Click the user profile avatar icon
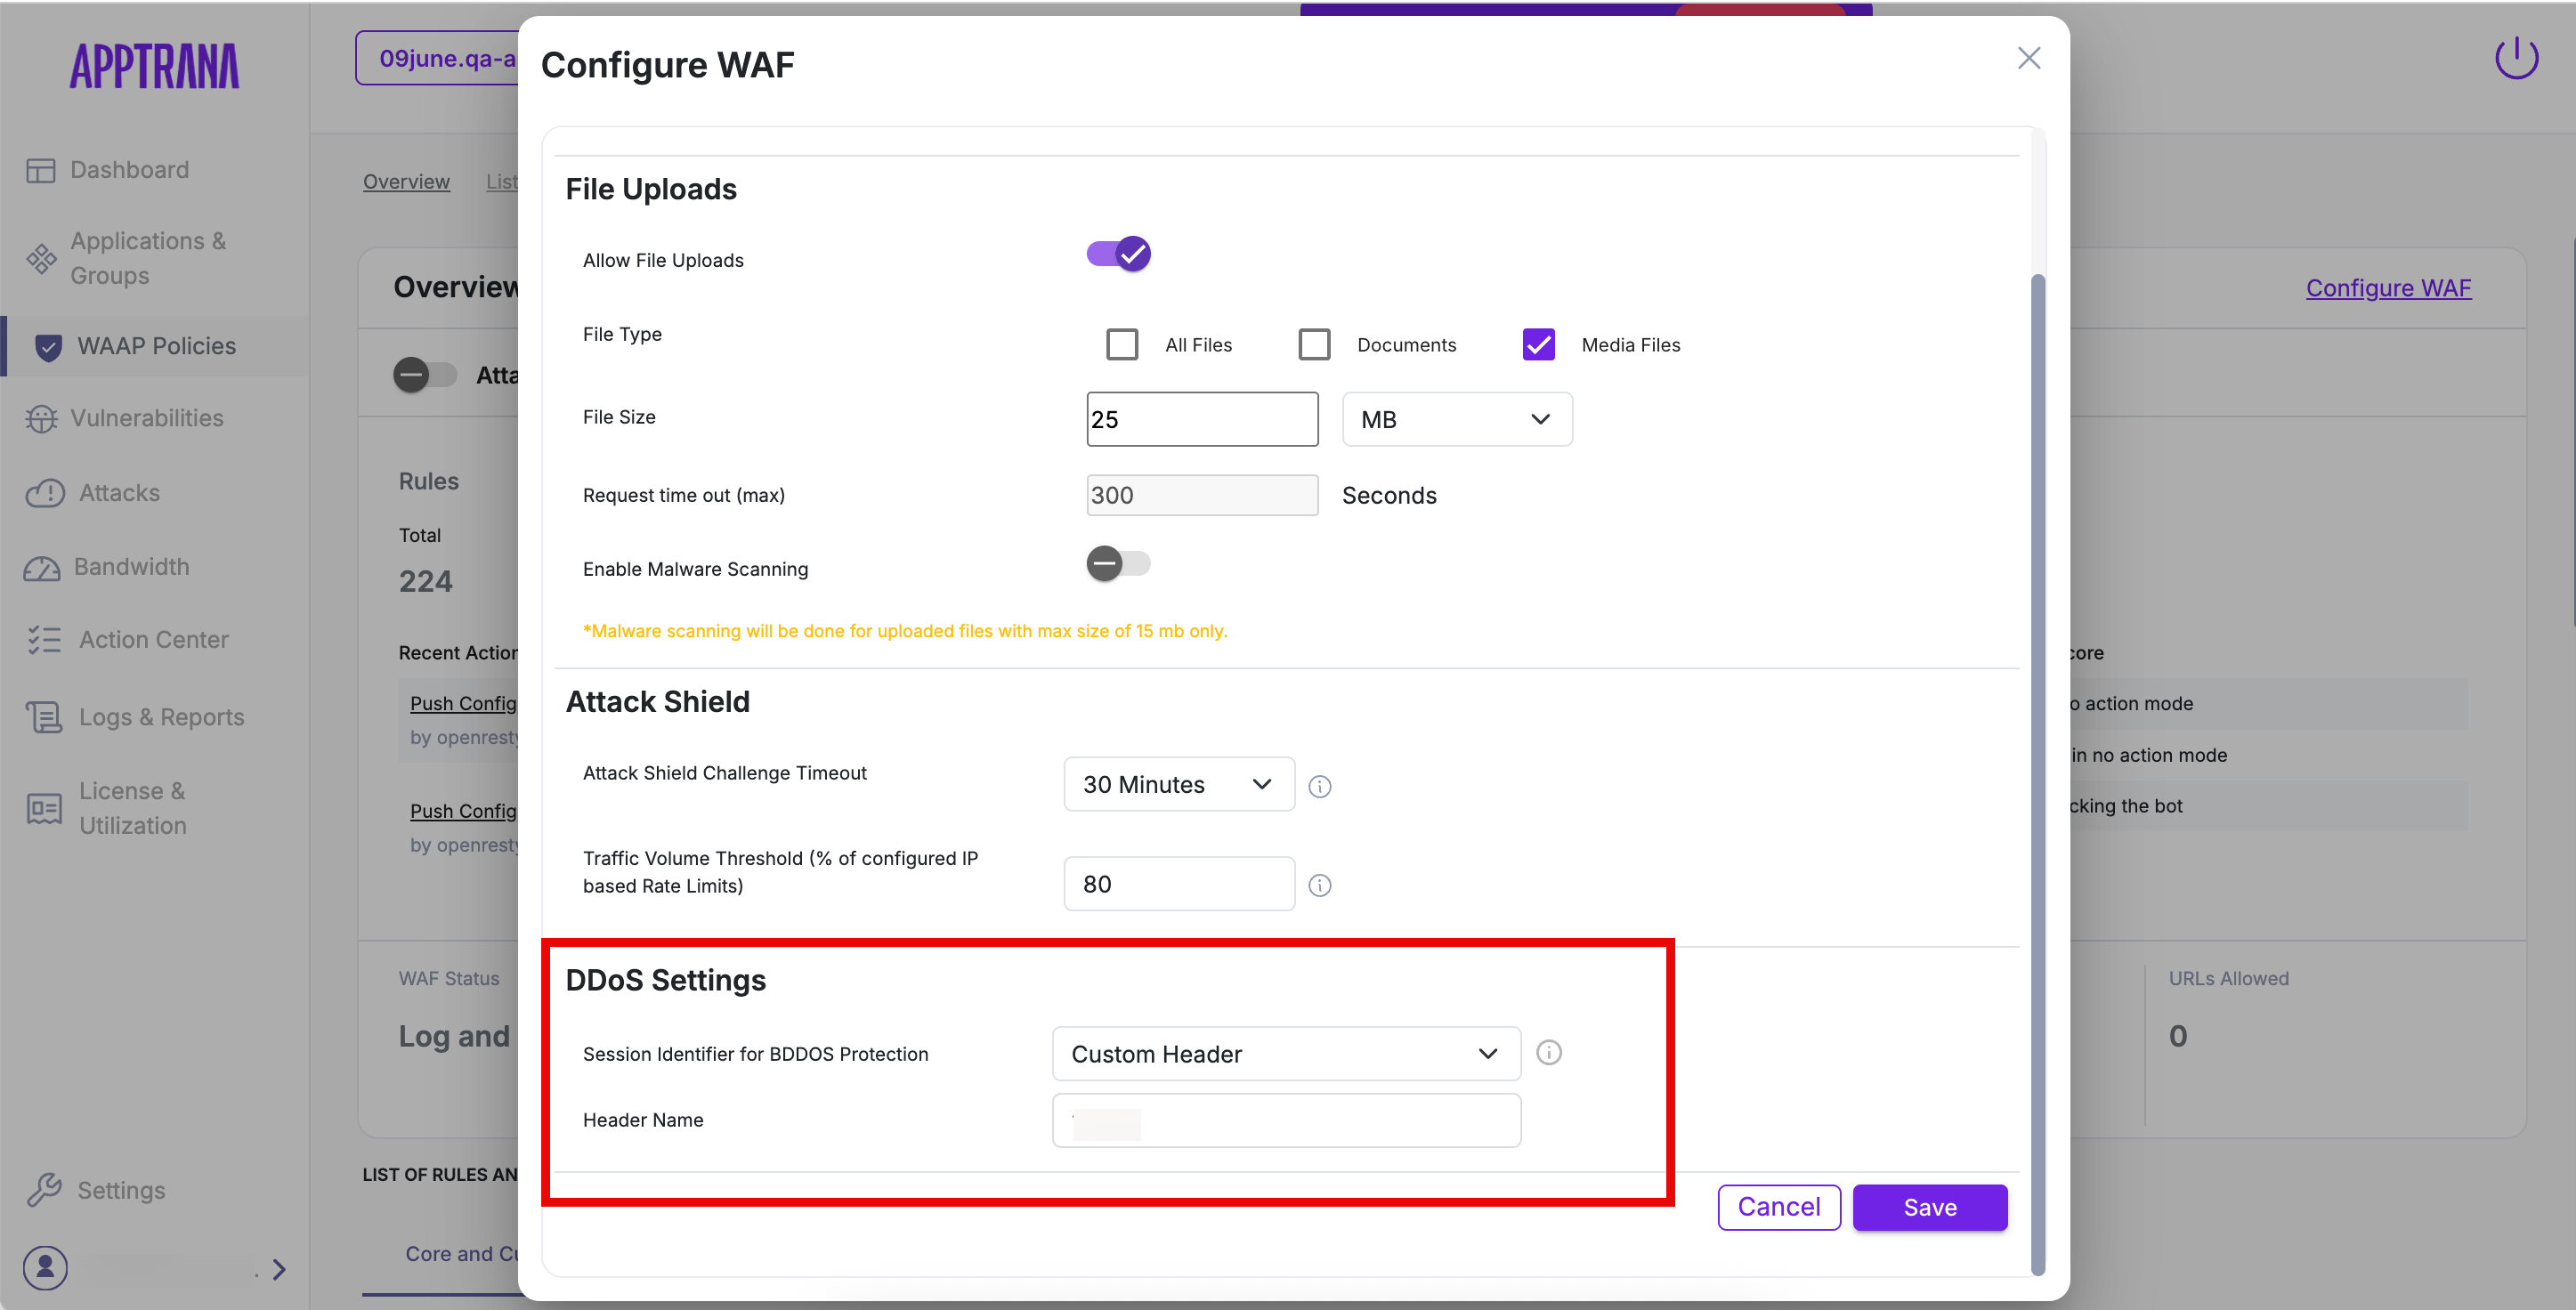 45,1268
